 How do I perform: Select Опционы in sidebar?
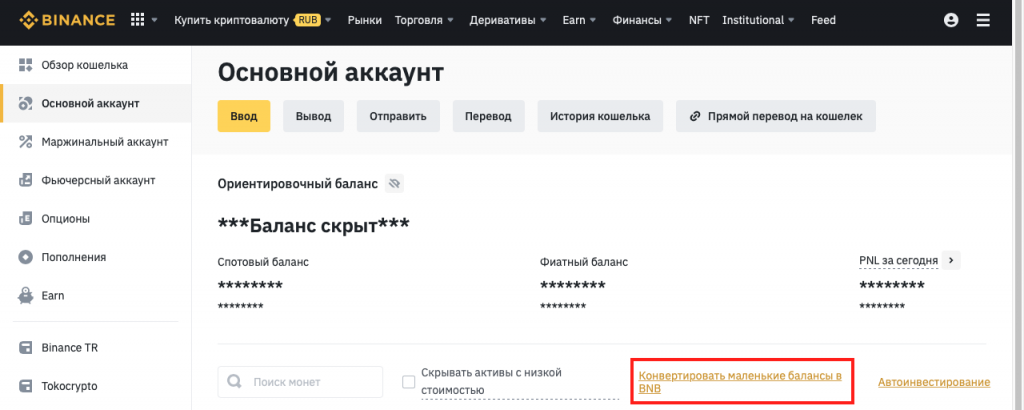click(96, 219)
